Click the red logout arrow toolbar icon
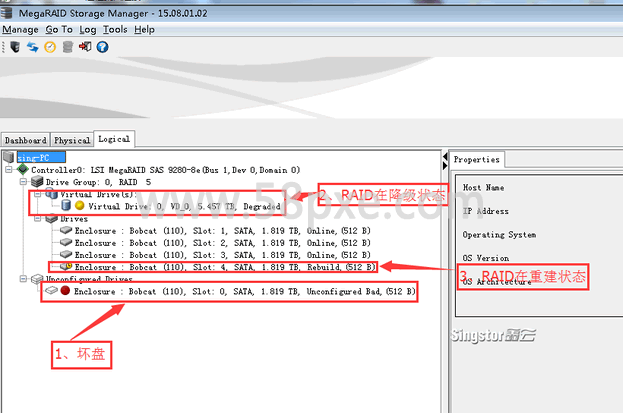623x413 pixels. tap(85, 47)
